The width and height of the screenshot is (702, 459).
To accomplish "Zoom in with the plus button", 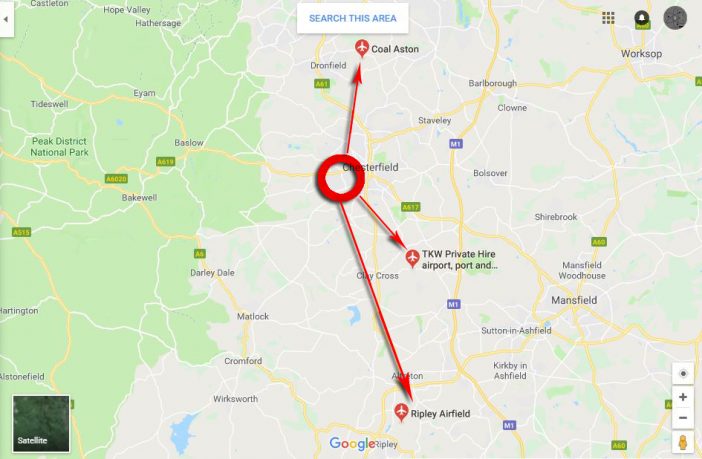I will 683,397.
